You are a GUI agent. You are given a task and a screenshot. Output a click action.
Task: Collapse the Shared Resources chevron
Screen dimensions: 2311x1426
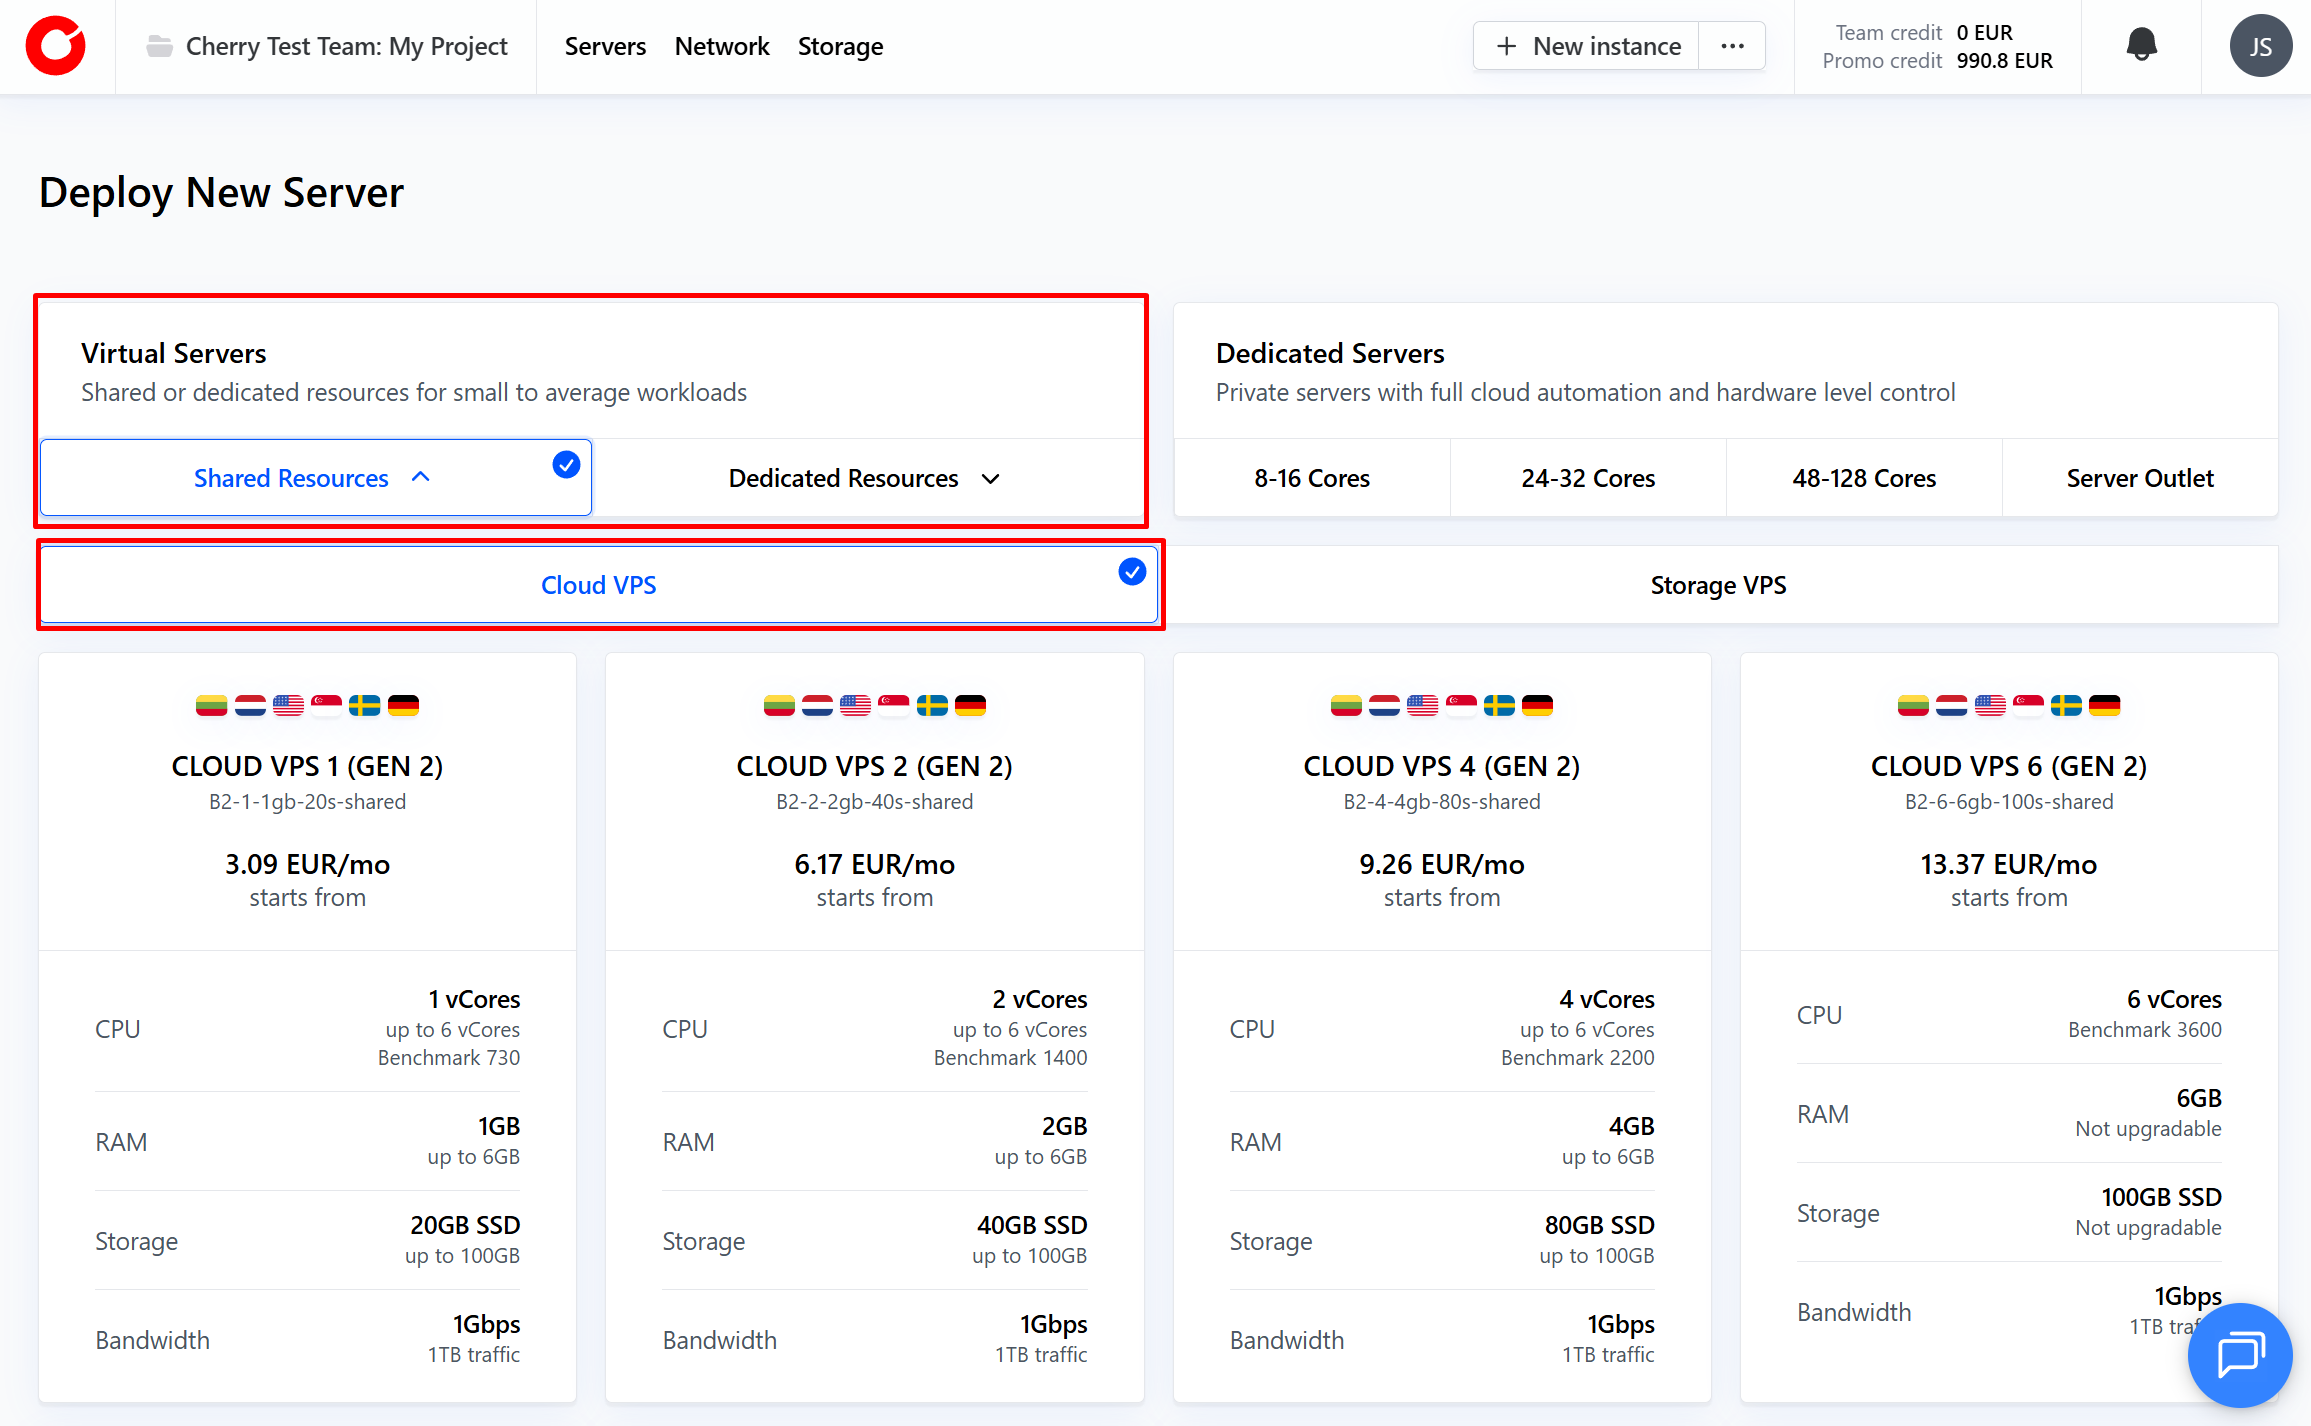pyautogui.click(x=421, y=478)
